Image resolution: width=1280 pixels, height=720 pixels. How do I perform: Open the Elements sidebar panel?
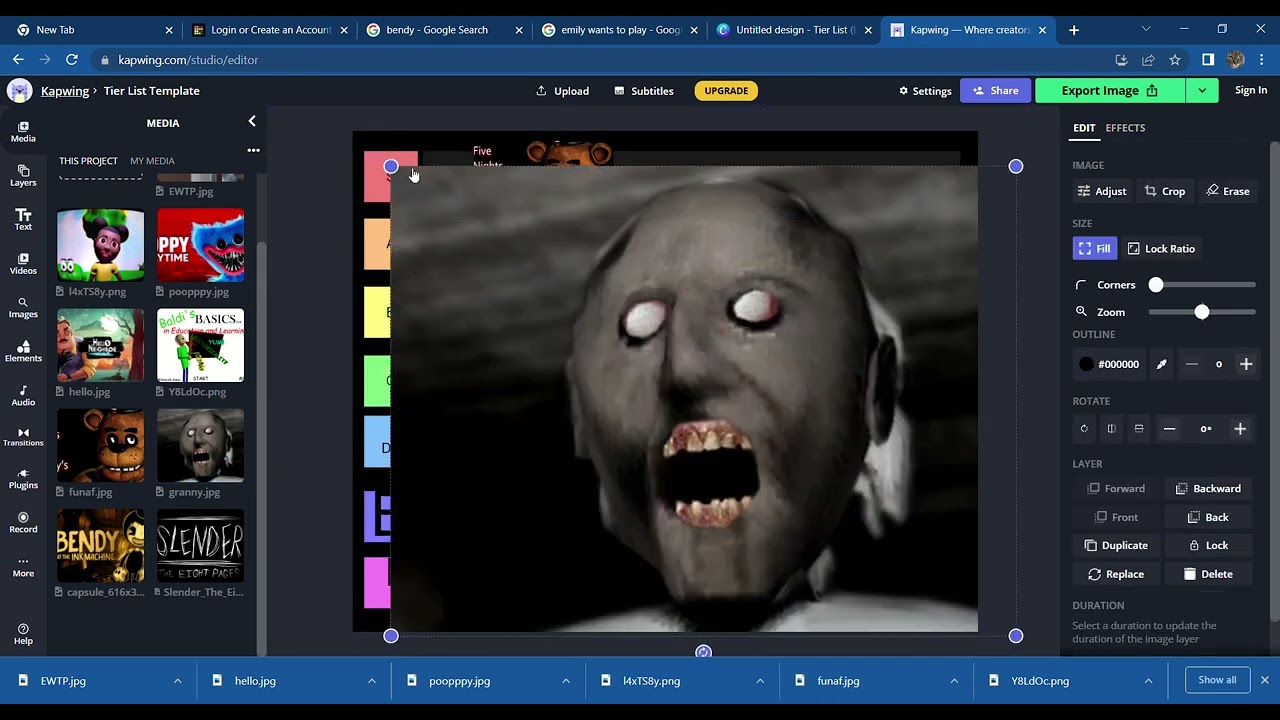[23, 352]
